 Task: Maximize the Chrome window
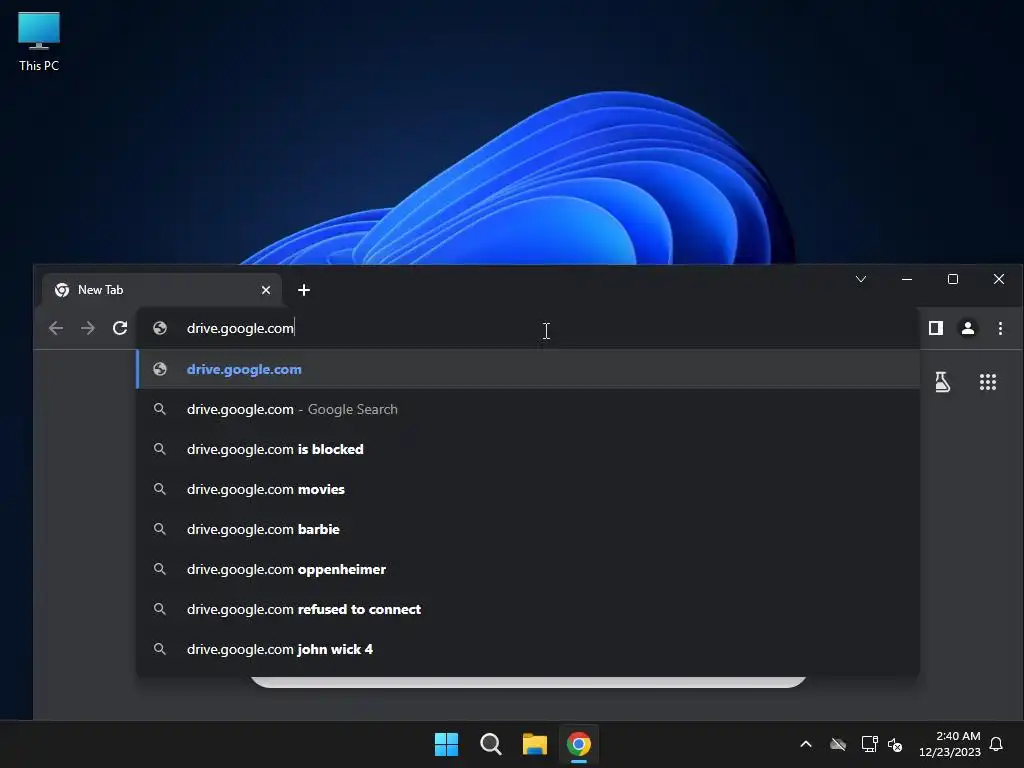[953, 280]
